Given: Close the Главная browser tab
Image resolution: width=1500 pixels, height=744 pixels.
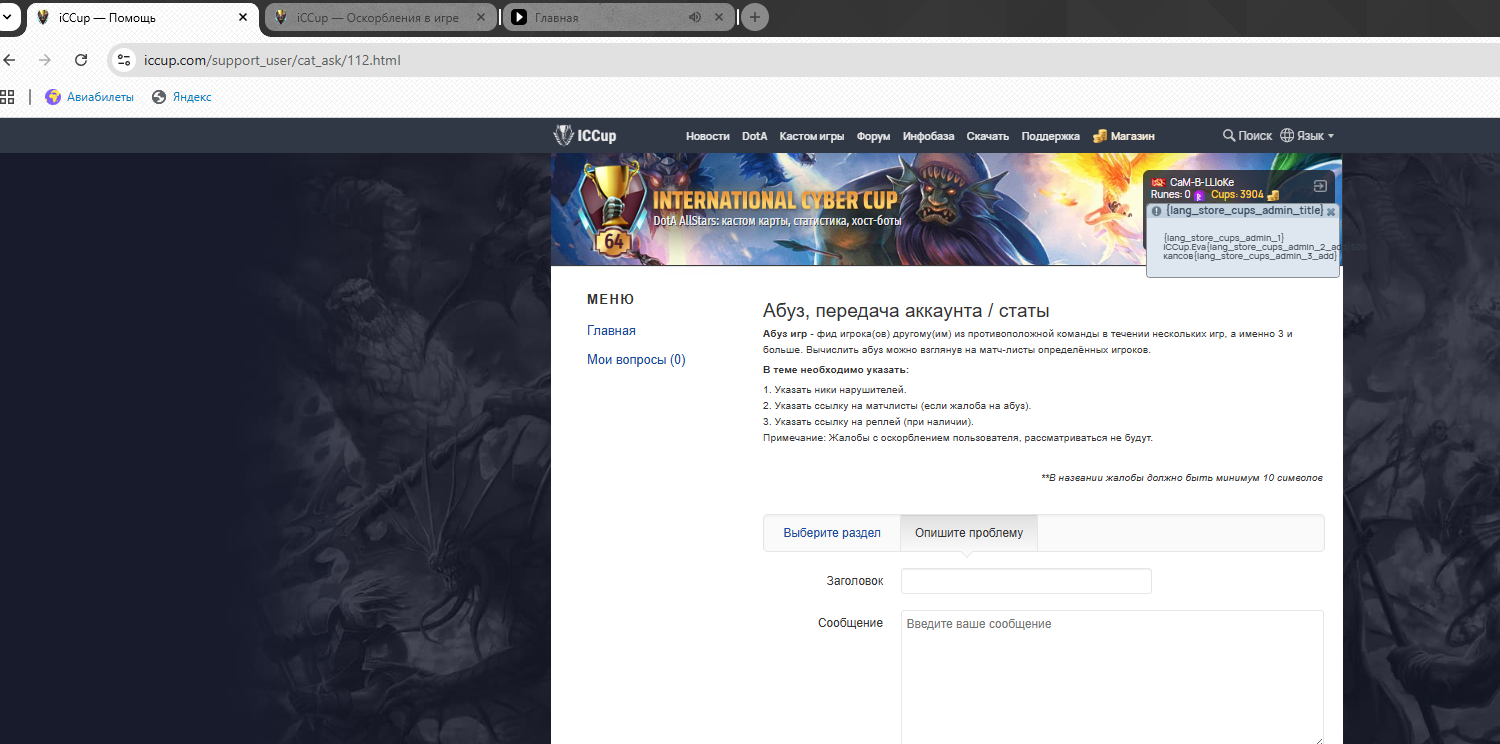Looking at the screenshot, I should point(720,17).
